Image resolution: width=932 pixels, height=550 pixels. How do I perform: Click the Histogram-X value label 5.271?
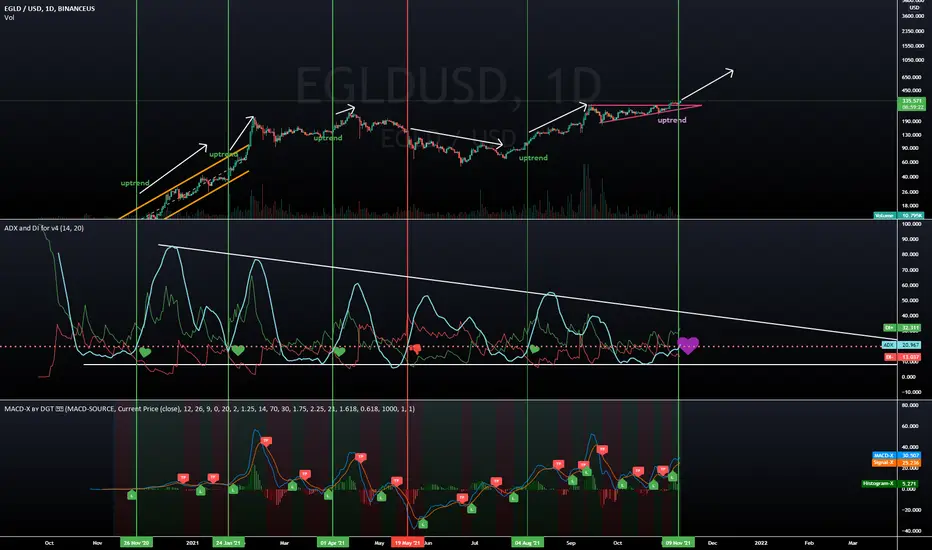pos(891,483)
